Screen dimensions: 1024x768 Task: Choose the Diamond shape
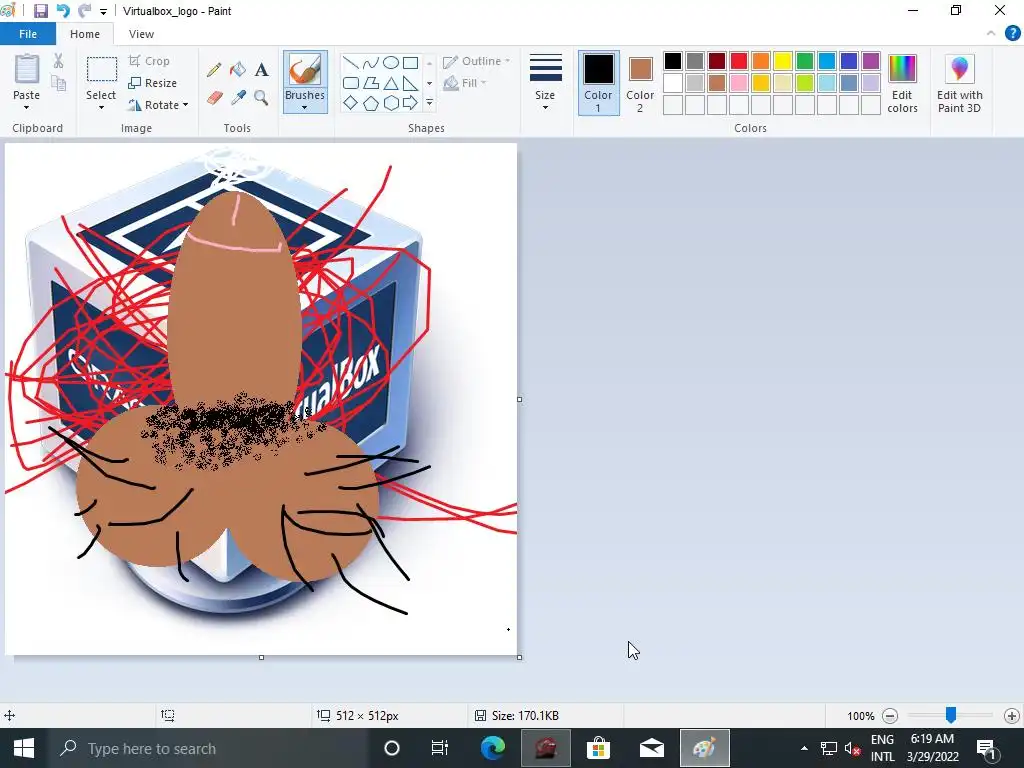coord(351,103)
